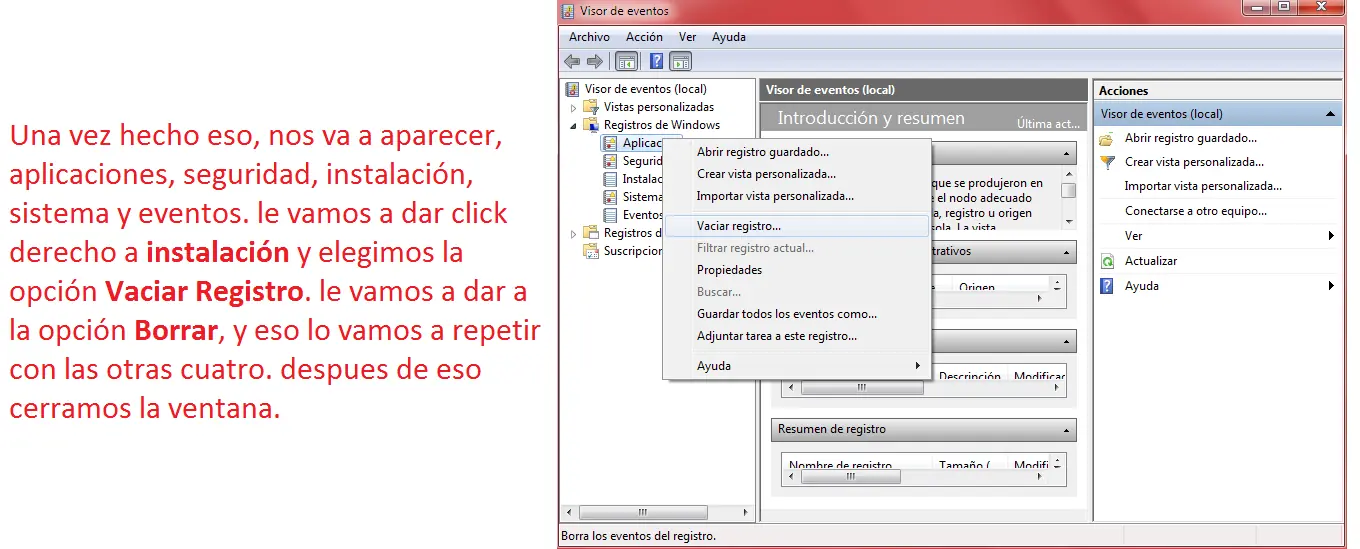Click the Back arrow toolbar icon

(572, 62)
